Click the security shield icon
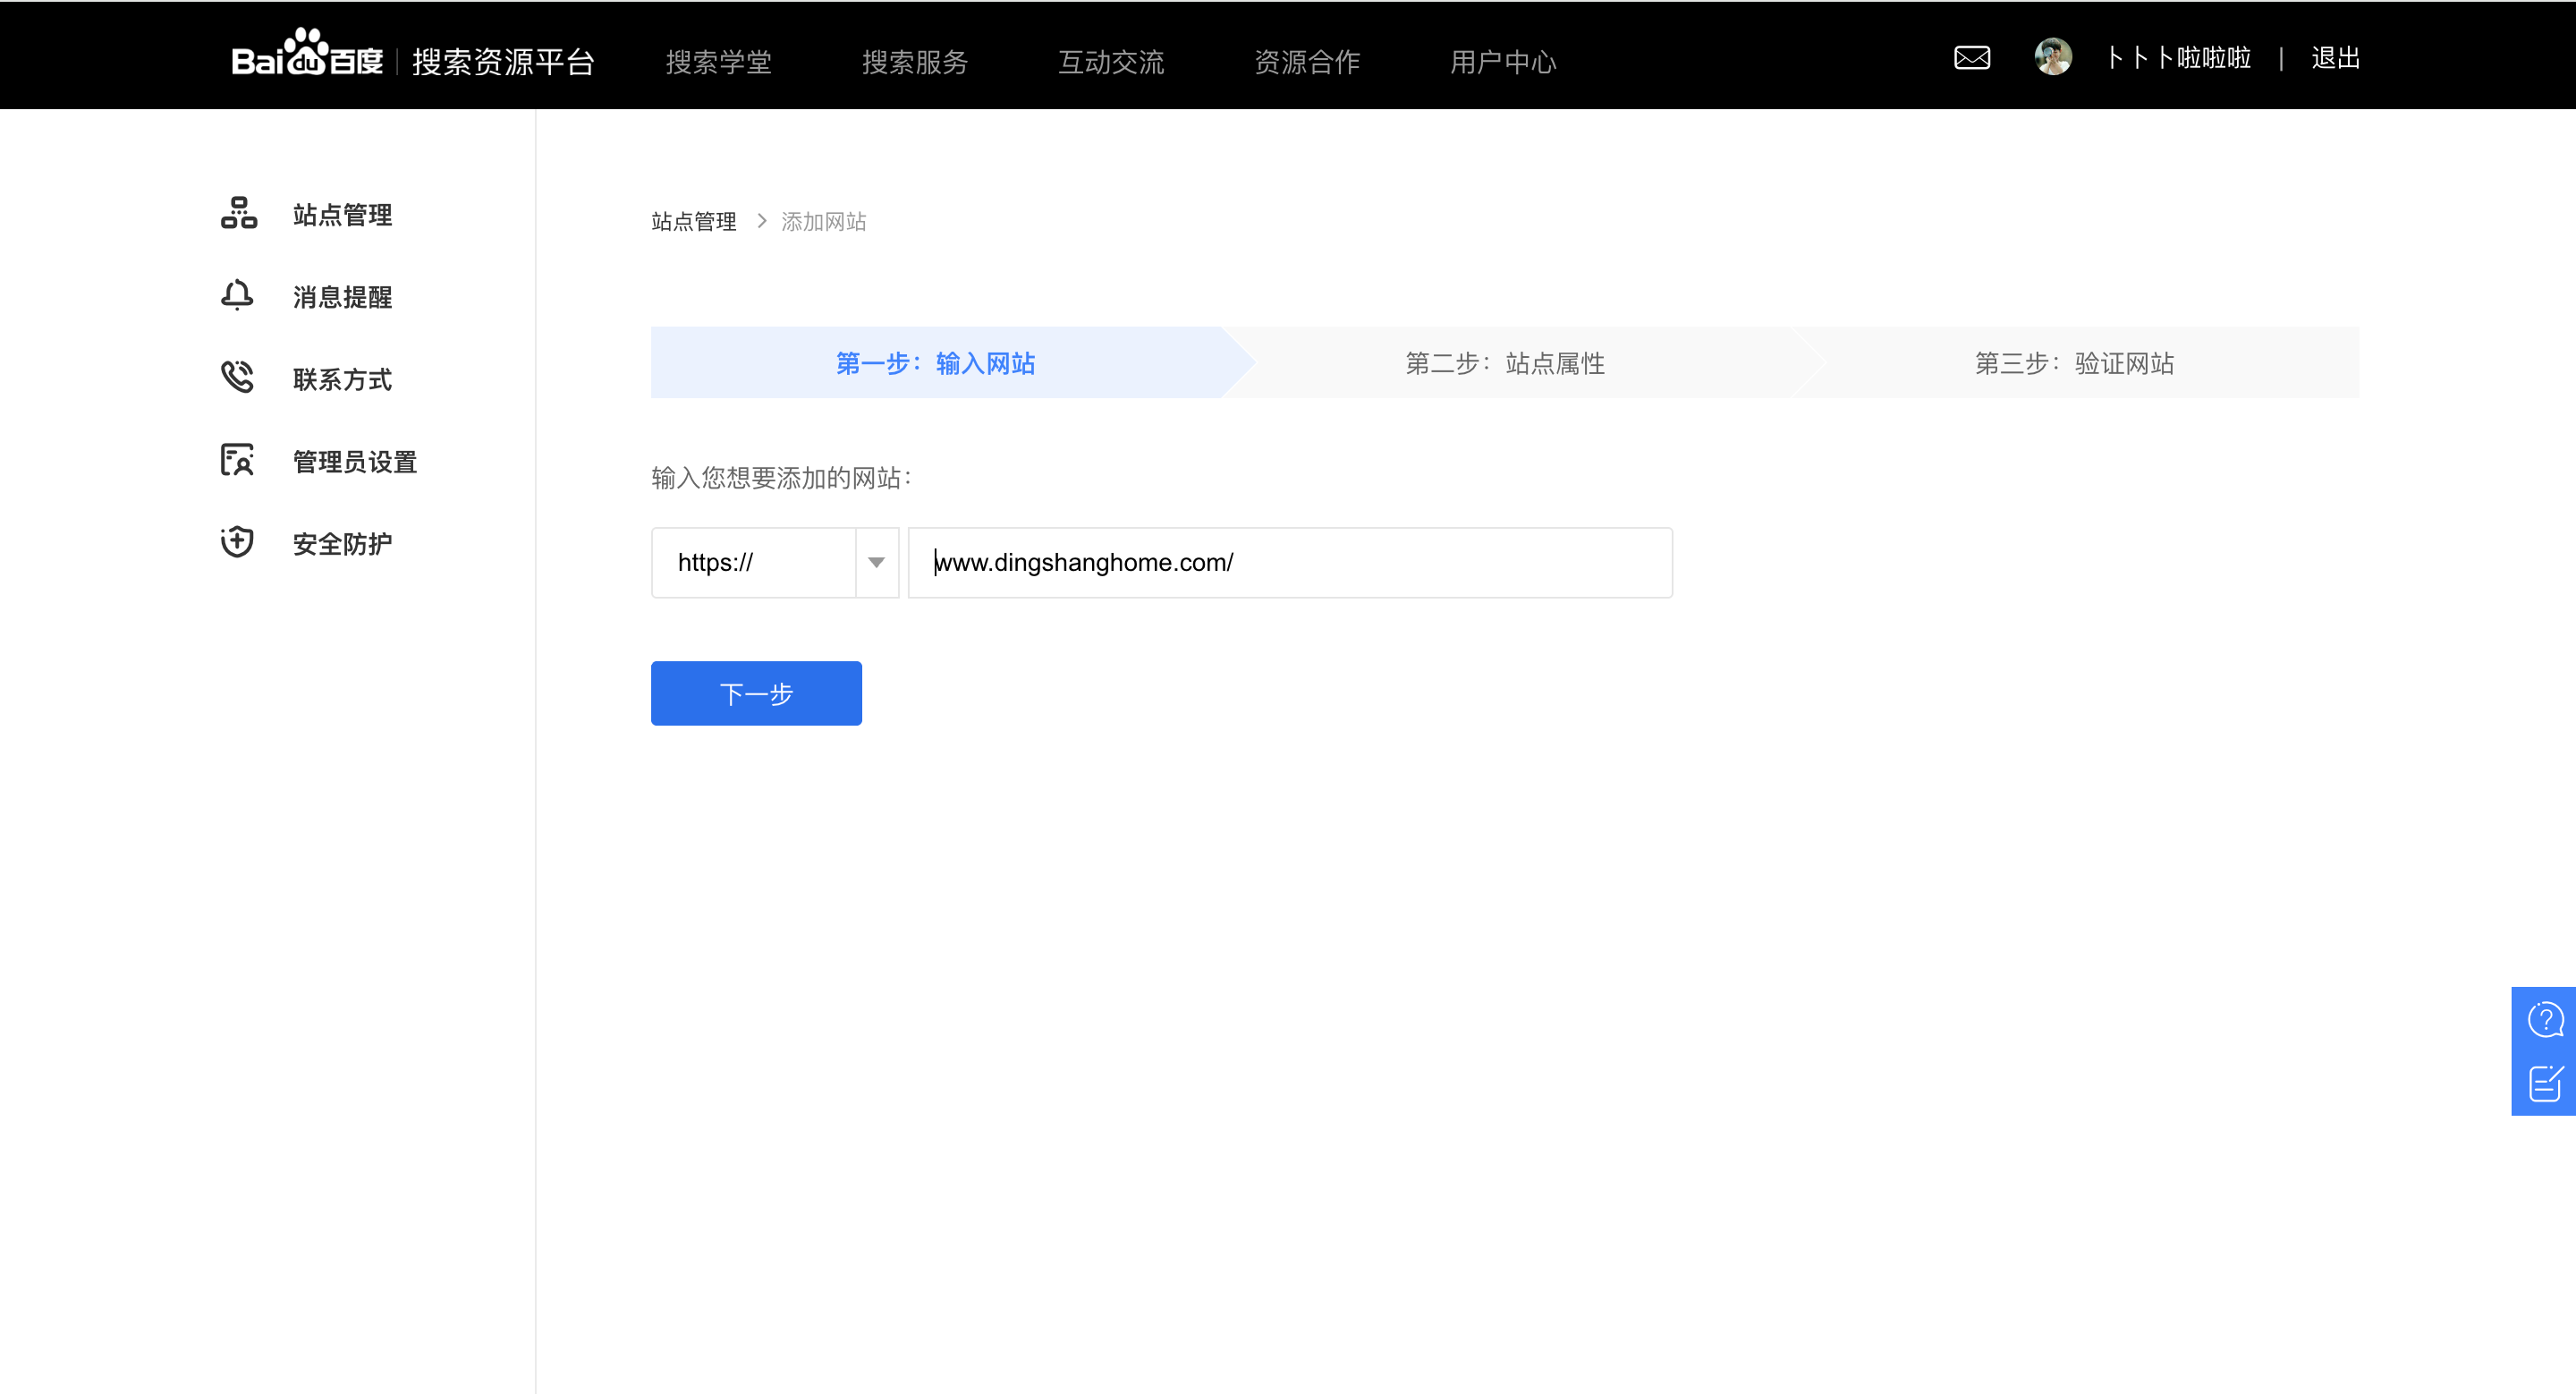 click(237, 542)
